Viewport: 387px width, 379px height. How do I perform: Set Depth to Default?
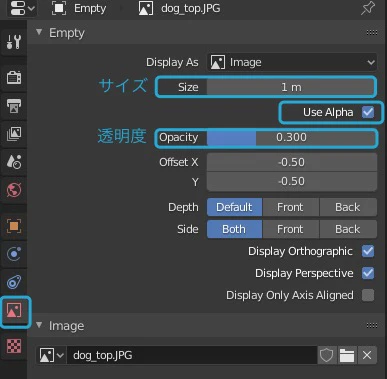pyautogui.click(x=234, y=207)
